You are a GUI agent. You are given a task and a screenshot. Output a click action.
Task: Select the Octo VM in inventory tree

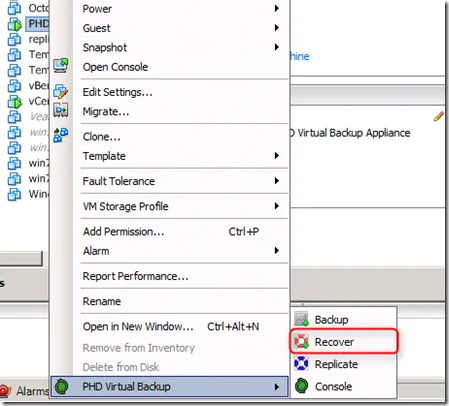click(x=39, y=8)
